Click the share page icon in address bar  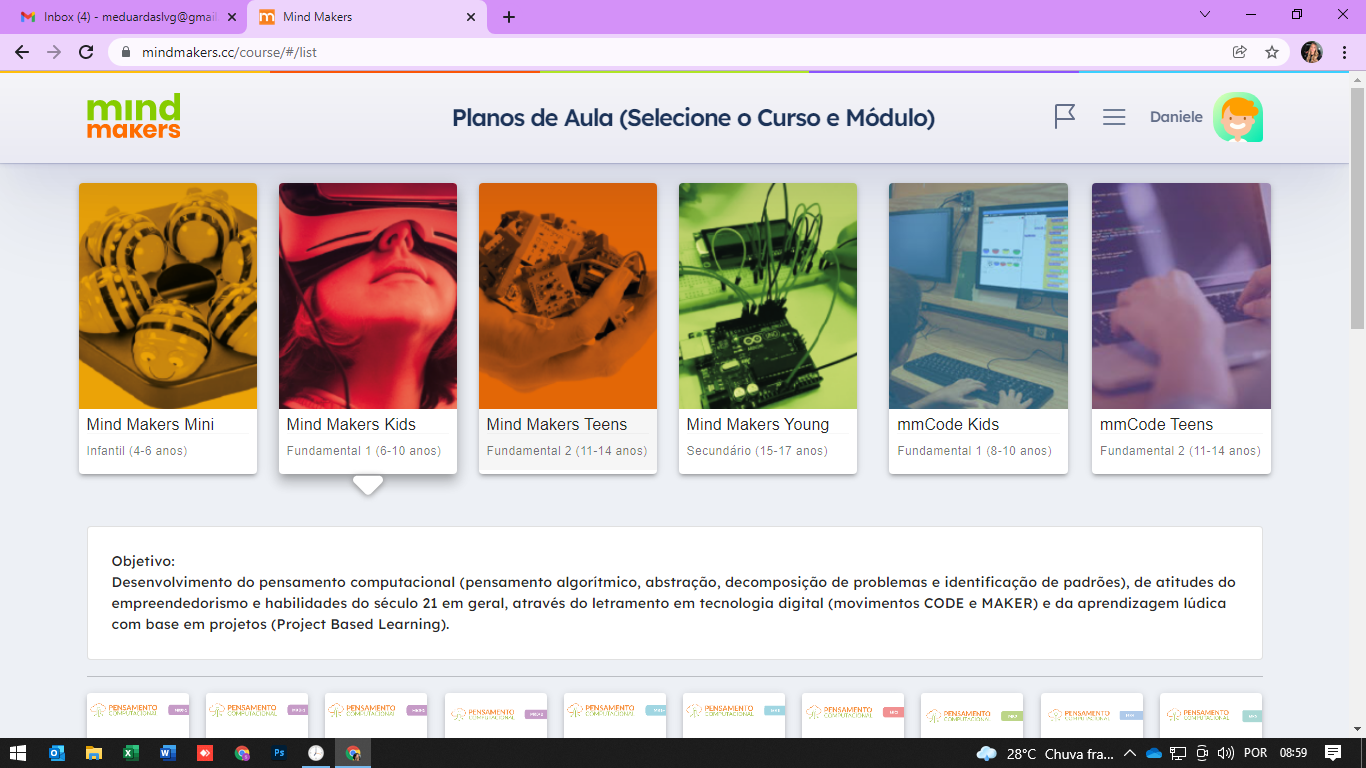pos(1240,52)
